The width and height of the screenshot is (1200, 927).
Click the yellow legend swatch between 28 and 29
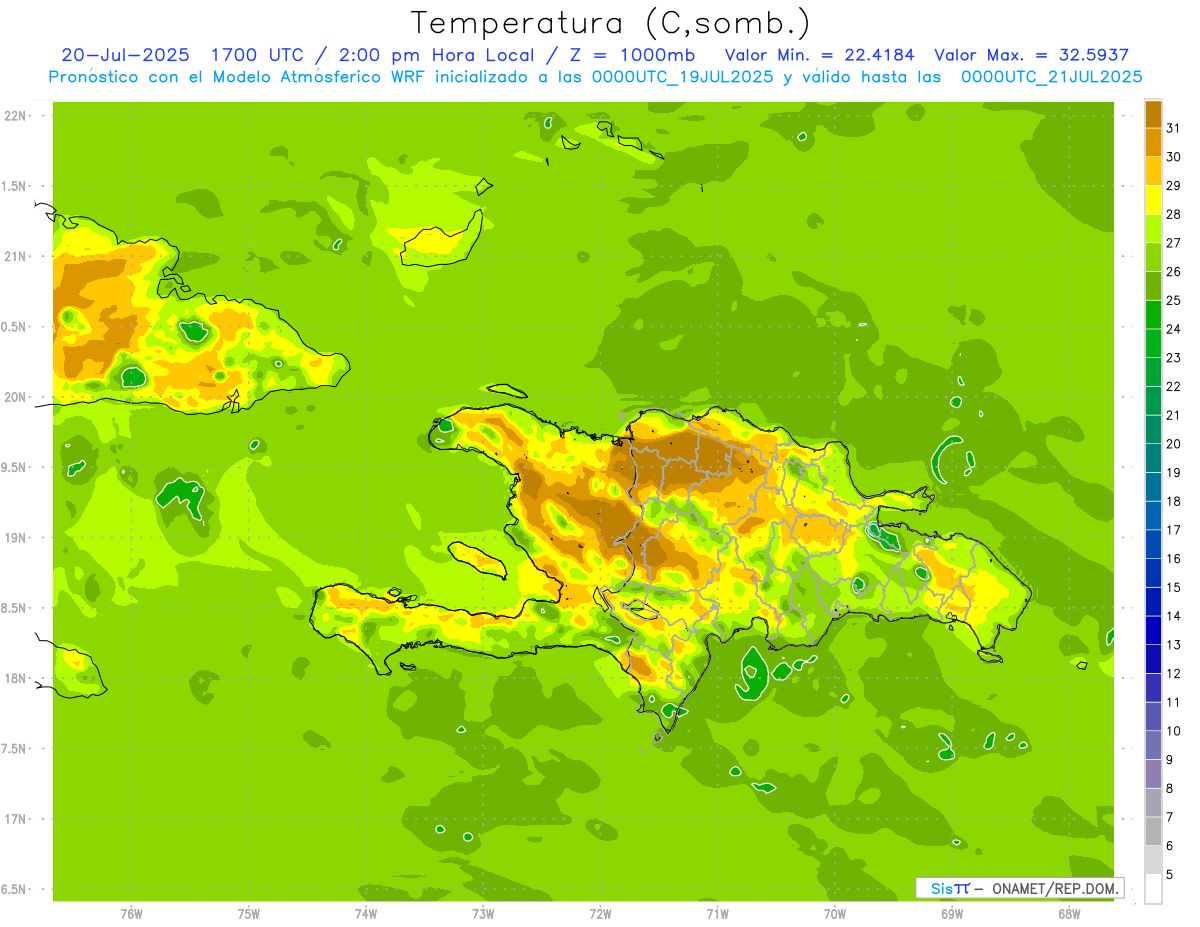coord(1153,199)
